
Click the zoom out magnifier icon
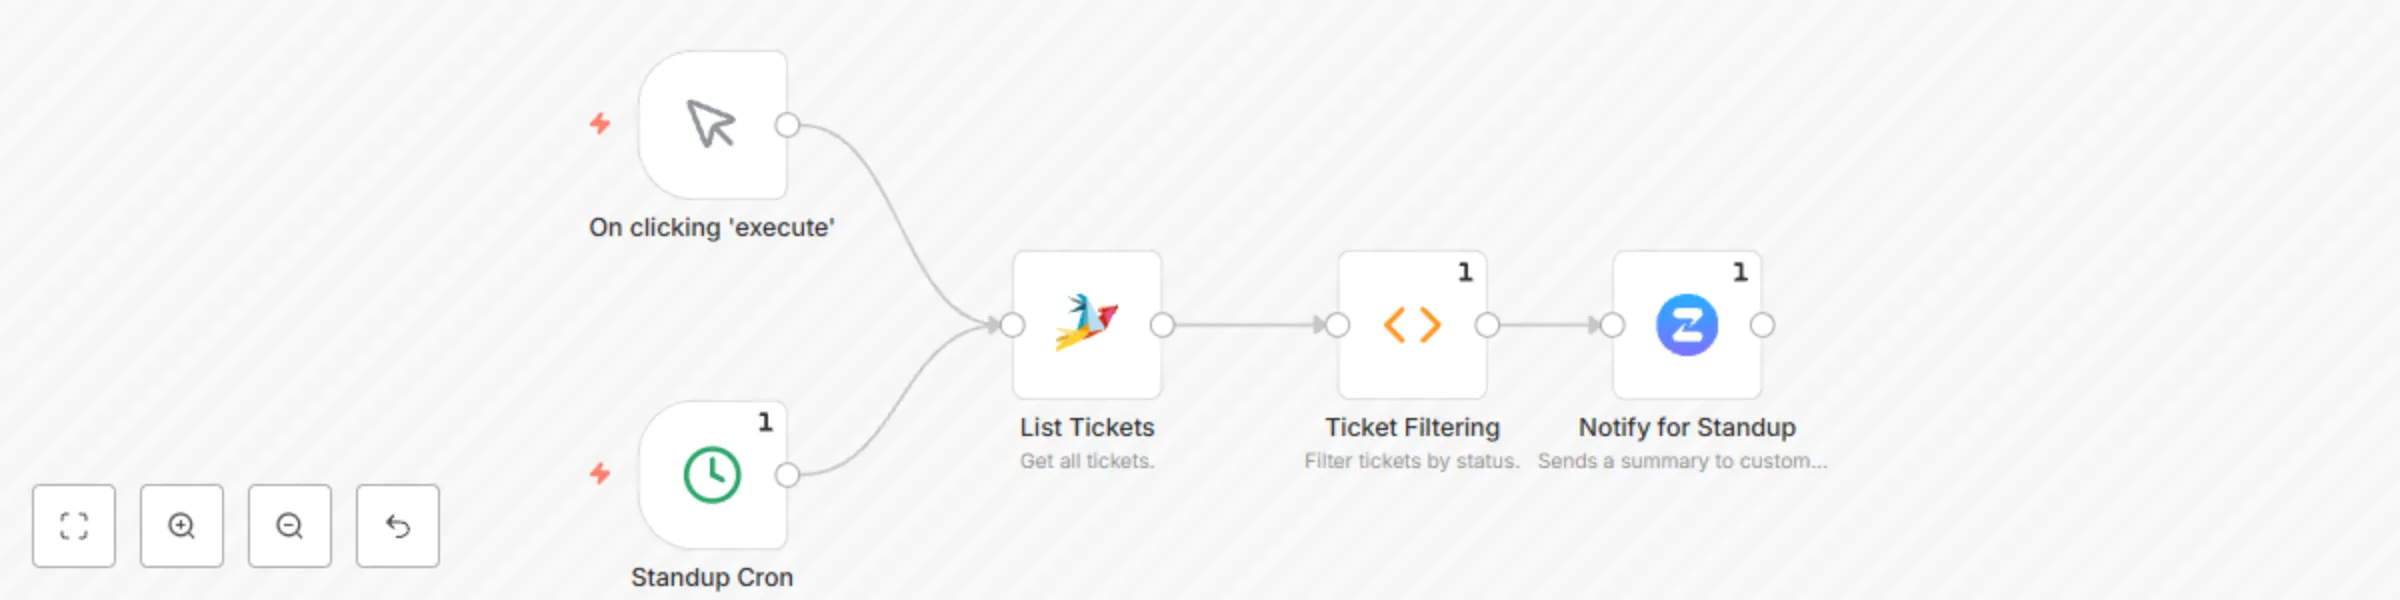point(289,525)
